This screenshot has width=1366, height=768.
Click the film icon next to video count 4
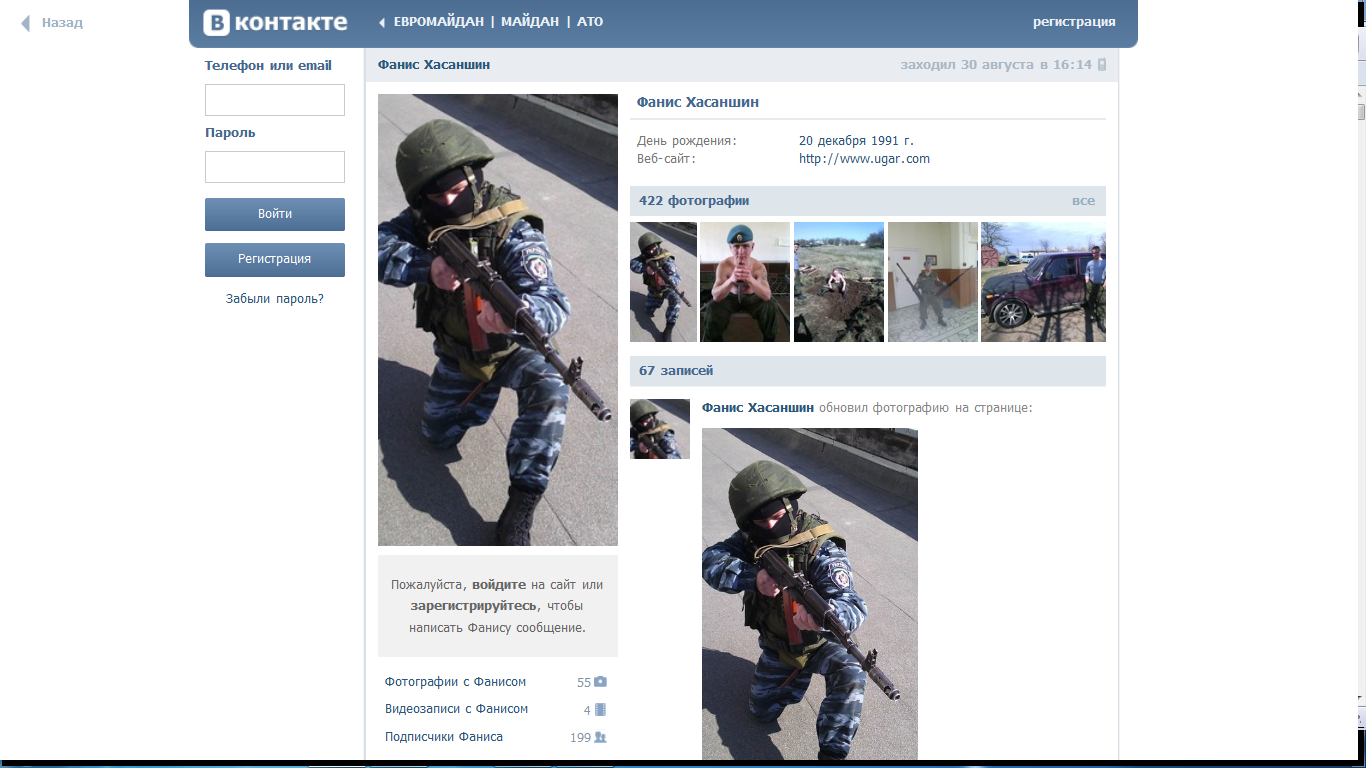[600, 710]
